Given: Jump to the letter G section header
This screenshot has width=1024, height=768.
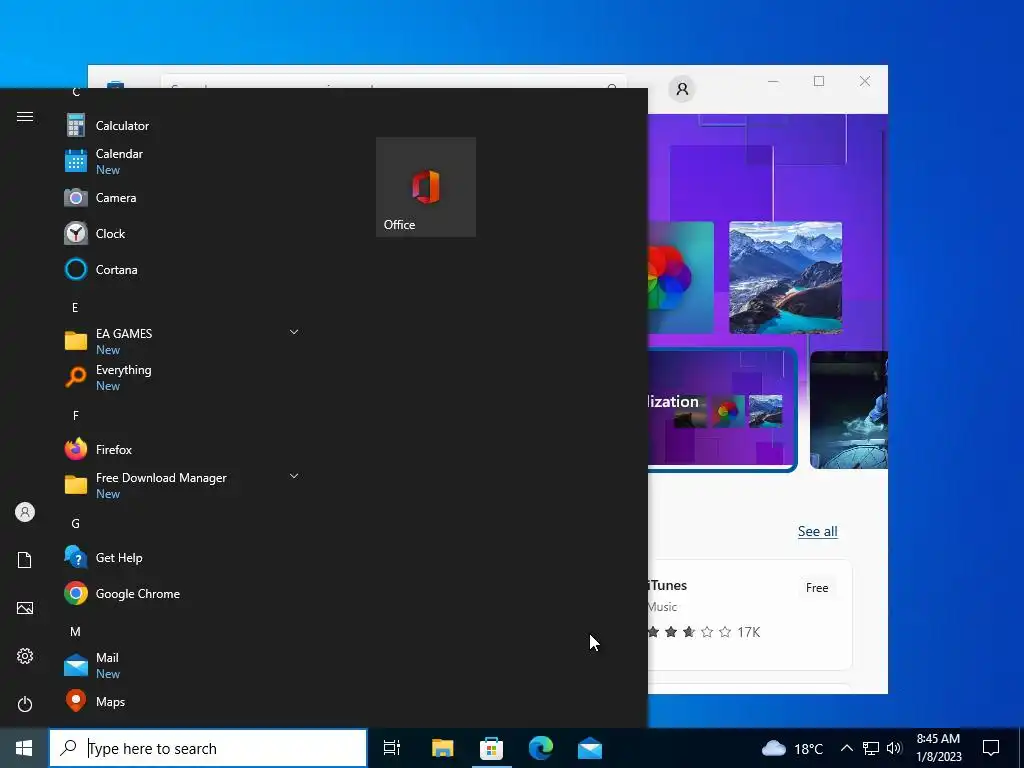Looking at the screenshot, I should click(75, 524).
